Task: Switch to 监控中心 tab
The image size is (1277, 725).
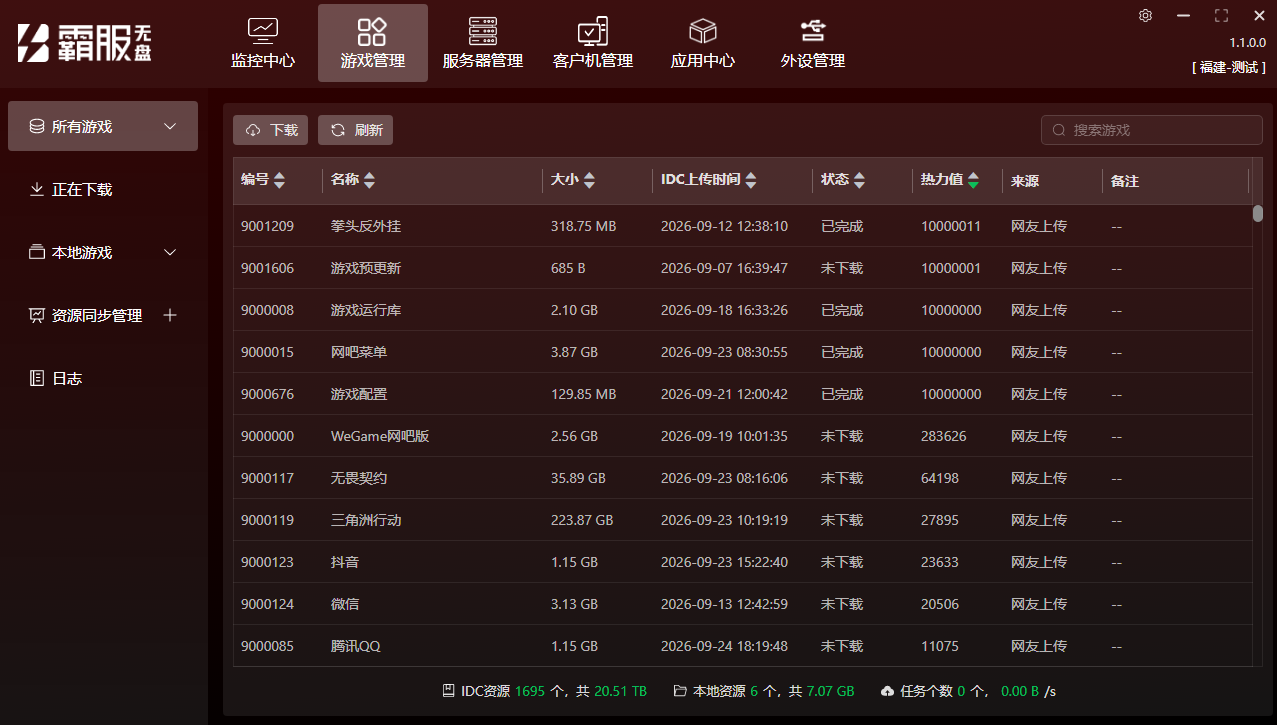Action: coord(263,43)
